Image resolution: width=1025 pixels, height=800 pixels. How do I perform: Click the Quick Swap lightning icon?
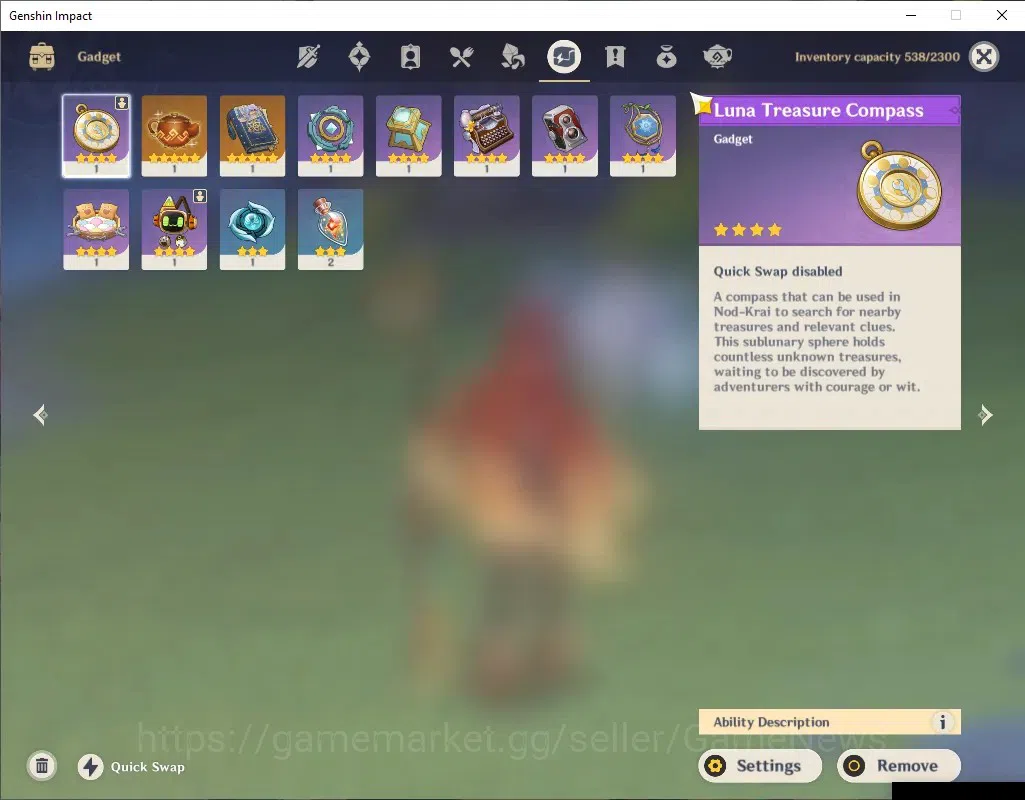tap(91, 767)
